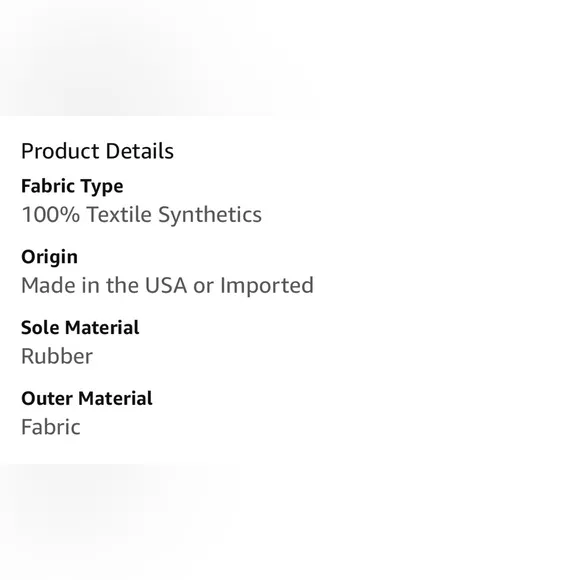Click the Product Details heading
This screenshot has width=580, height=580.
tap(97, 151)
